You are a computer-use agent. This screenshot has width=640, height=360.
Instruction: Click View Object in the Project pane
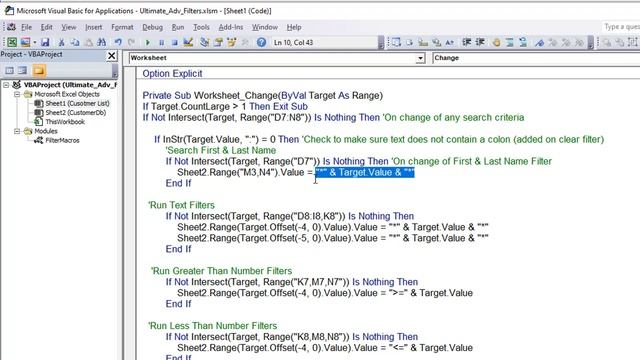22,70
